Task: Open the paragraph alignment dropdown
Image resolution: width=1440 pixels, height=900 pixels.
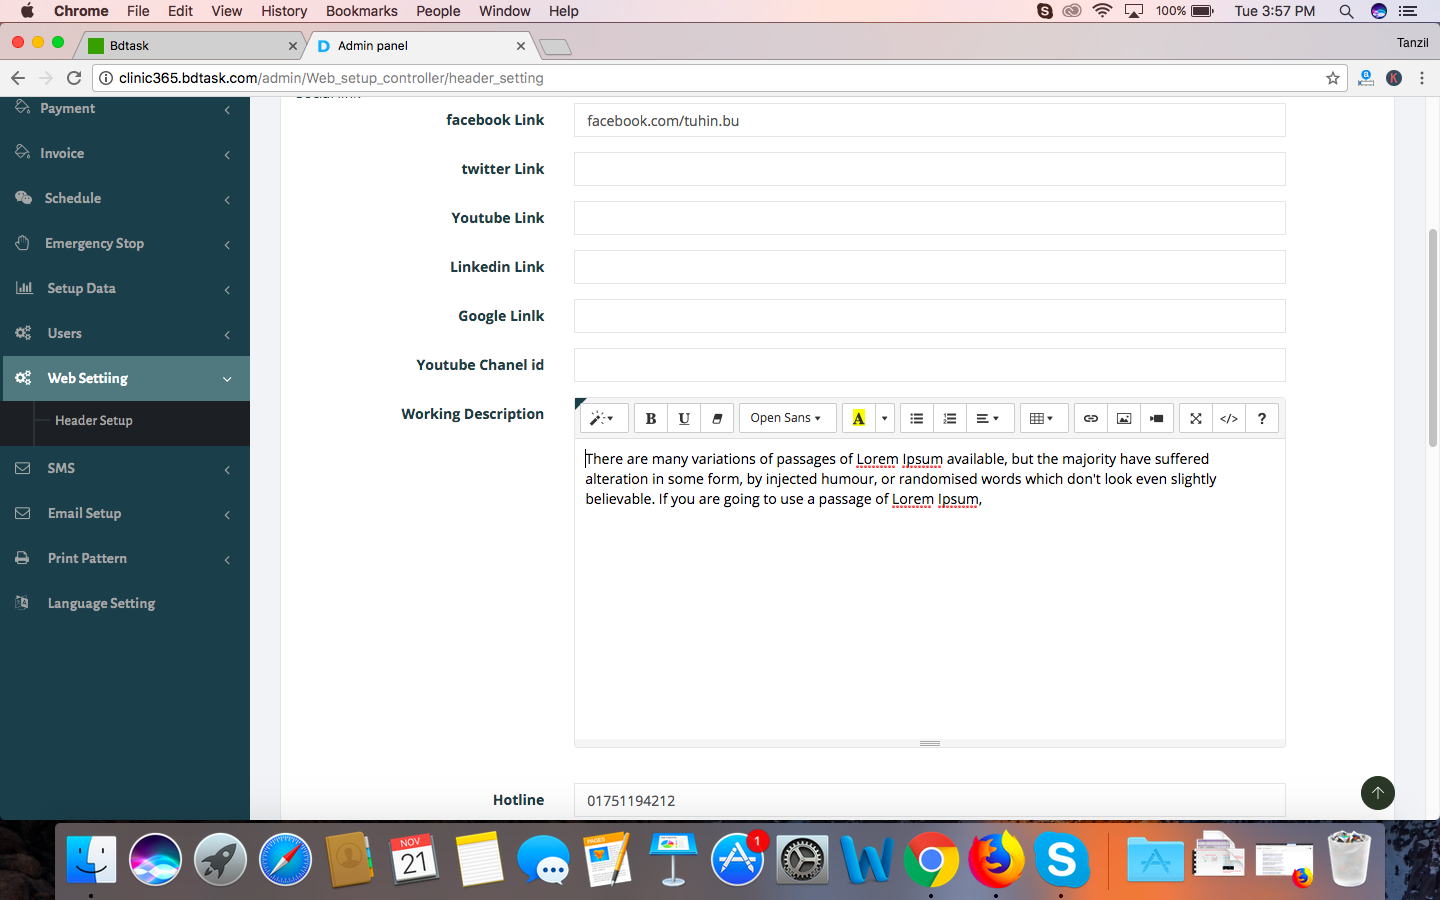Action: click(x=988, y=418)
